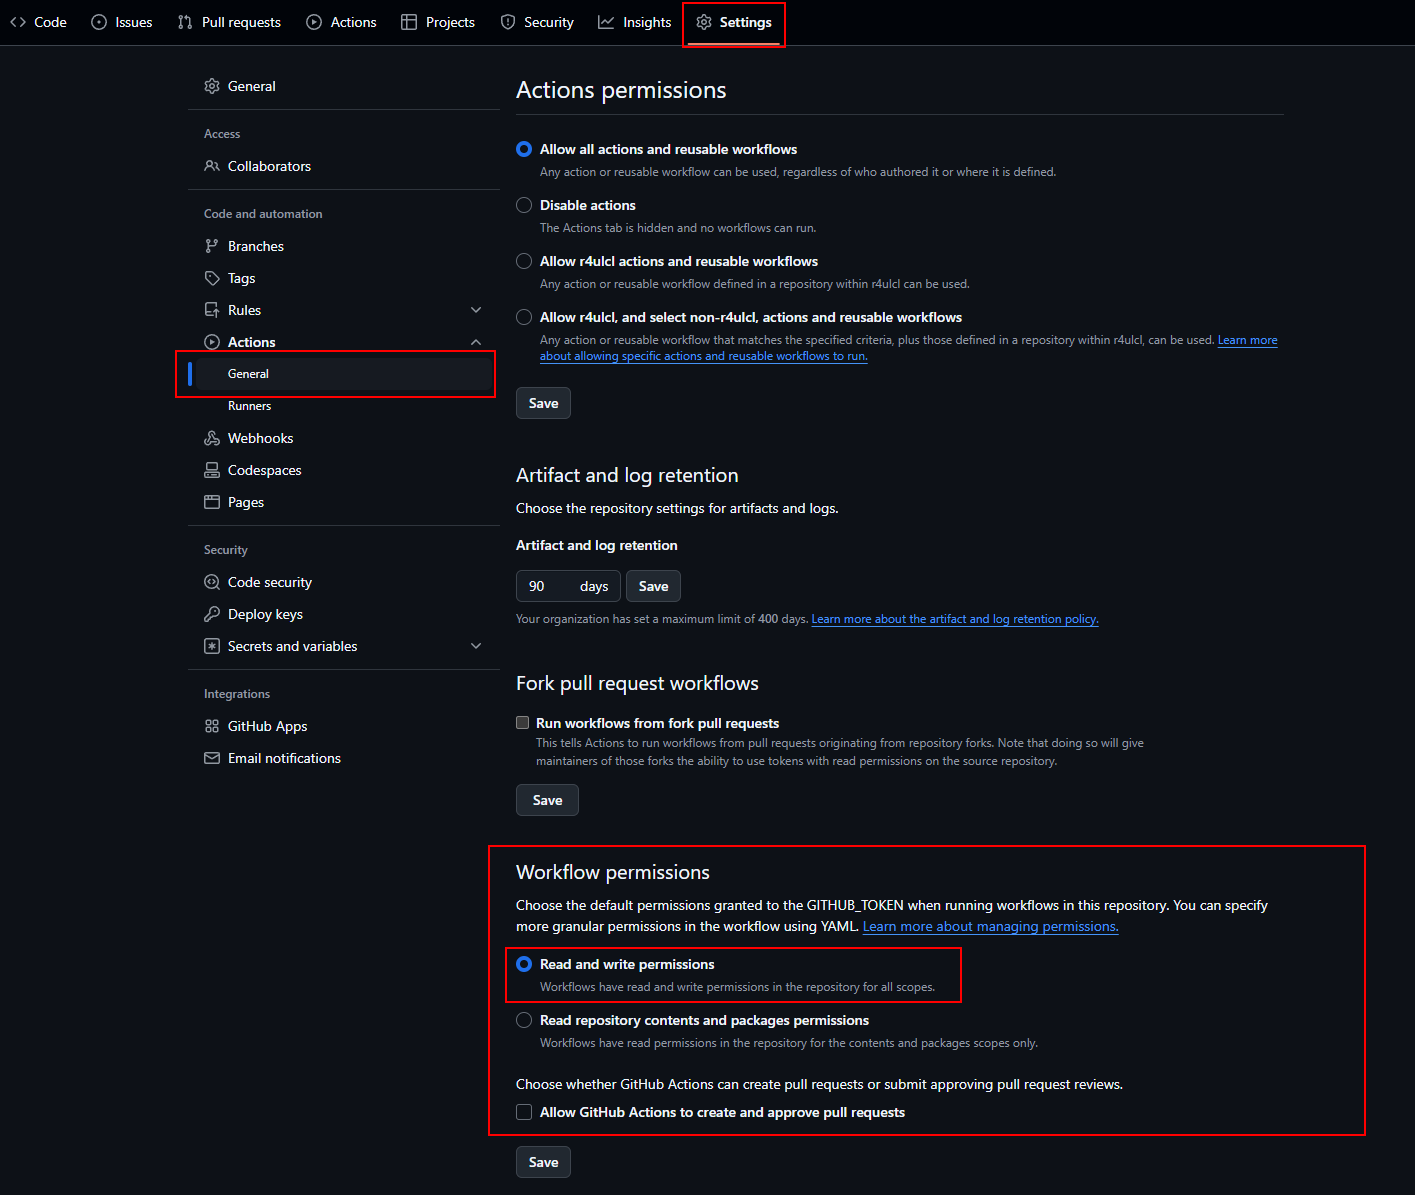The width and height of the screenshot is (1415, 1195).
Task: Expand the Rules section
Action: click(476, 309)
